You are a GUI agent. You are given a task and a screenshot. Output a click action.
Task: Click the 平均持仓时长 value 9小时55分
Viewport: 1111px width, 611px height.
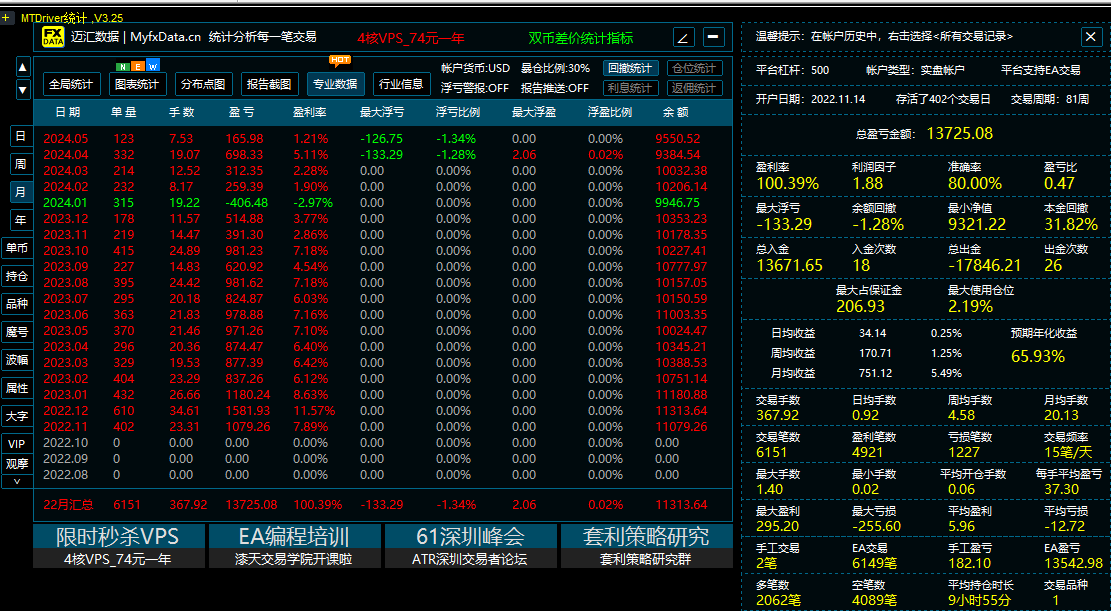(x=980, y=600)
